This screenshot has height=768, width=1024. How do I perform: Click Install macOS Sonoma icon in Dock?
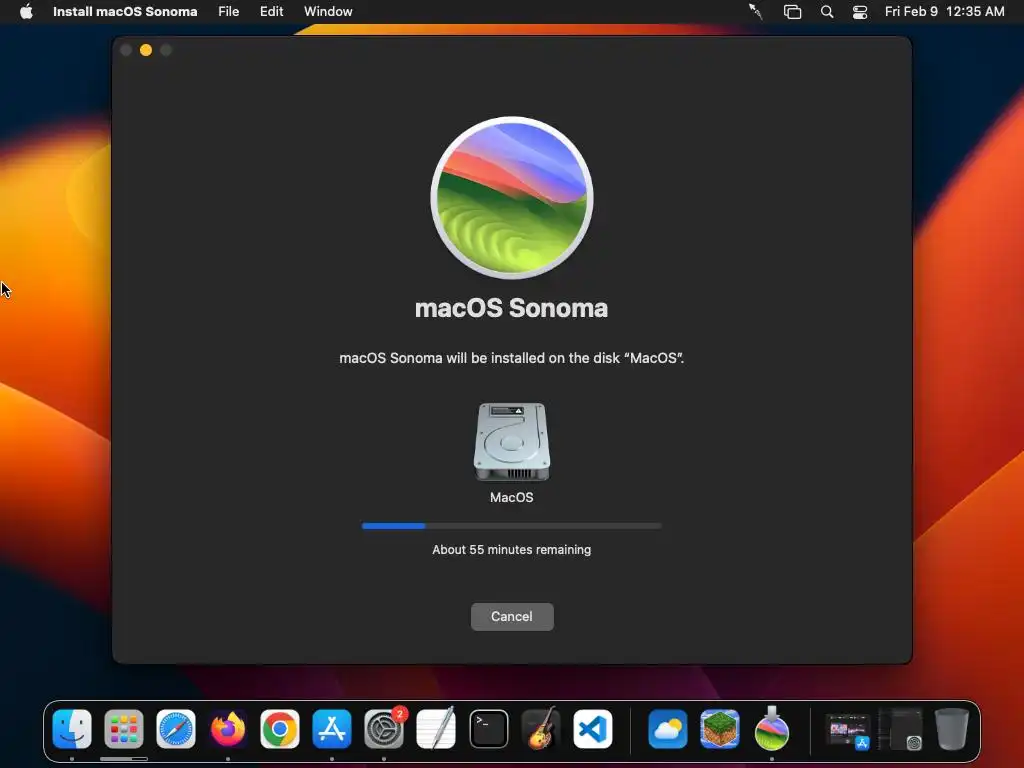click(x=772, y=729)
